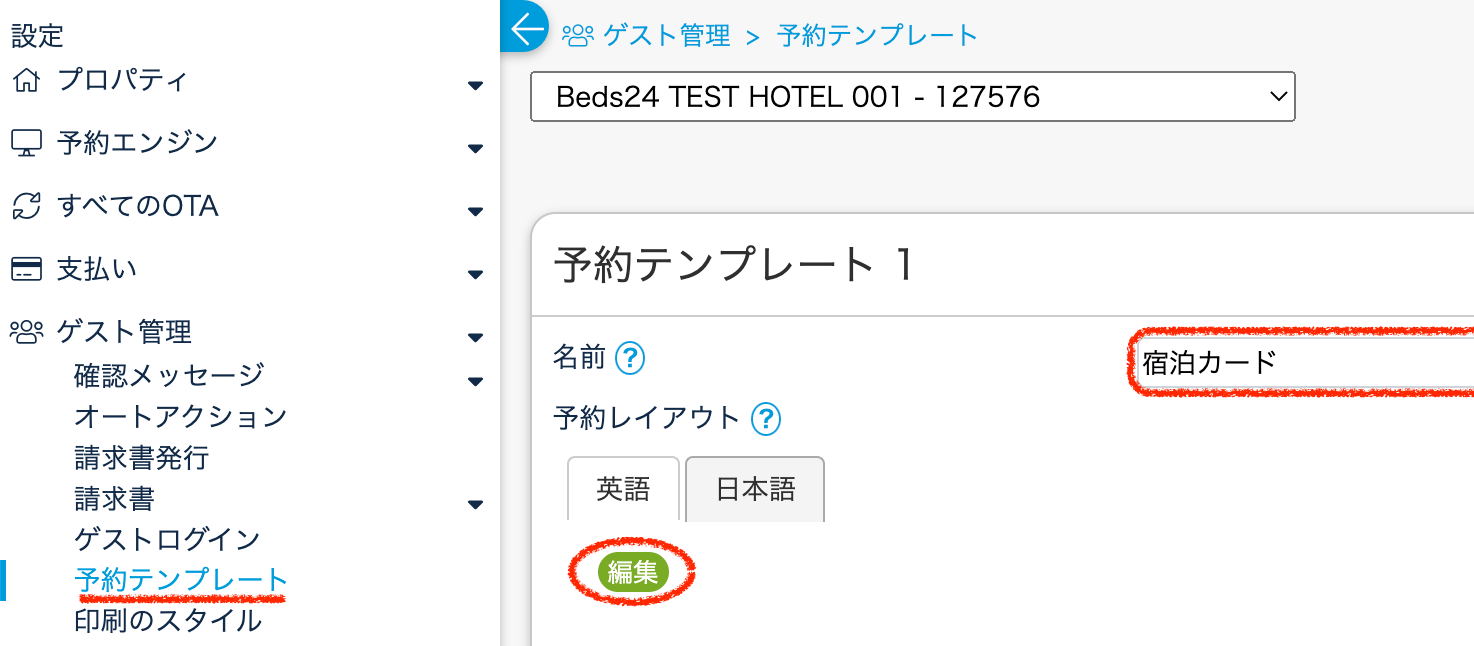Go to オートアクション in the sidebar
Screen dimensions: 1474x646
(x=180, y=416)
